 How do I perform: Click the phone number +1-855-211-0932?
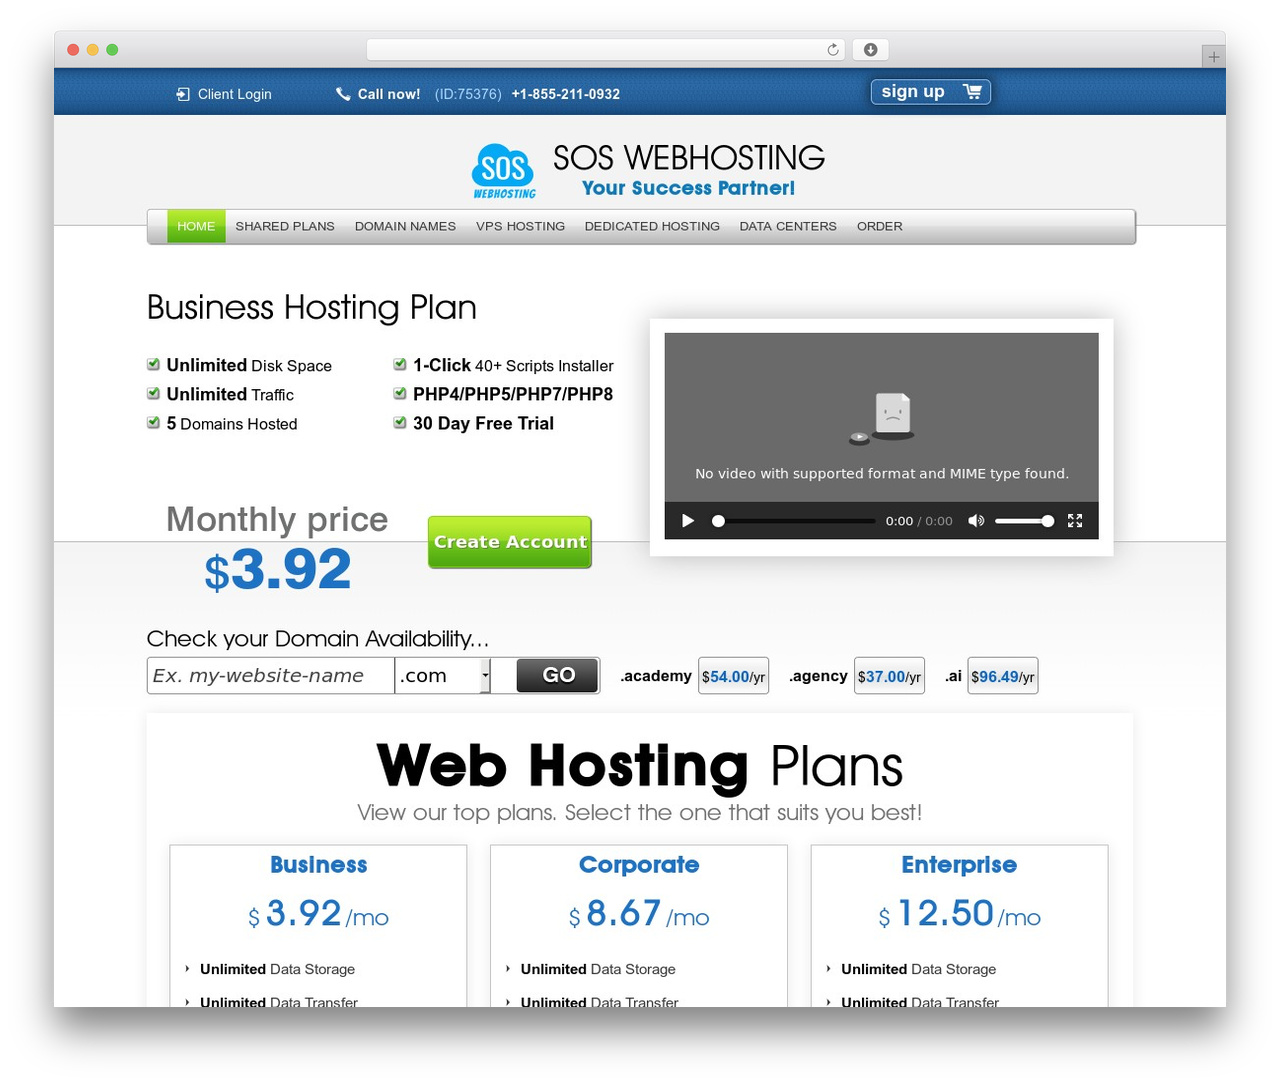click(x=566, y=94)
